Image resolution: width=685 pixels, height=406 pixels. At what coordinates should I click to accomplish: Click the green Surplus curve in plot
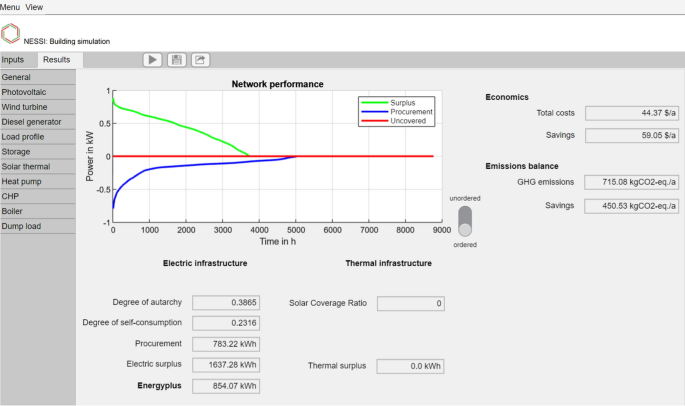click(188, 127)
